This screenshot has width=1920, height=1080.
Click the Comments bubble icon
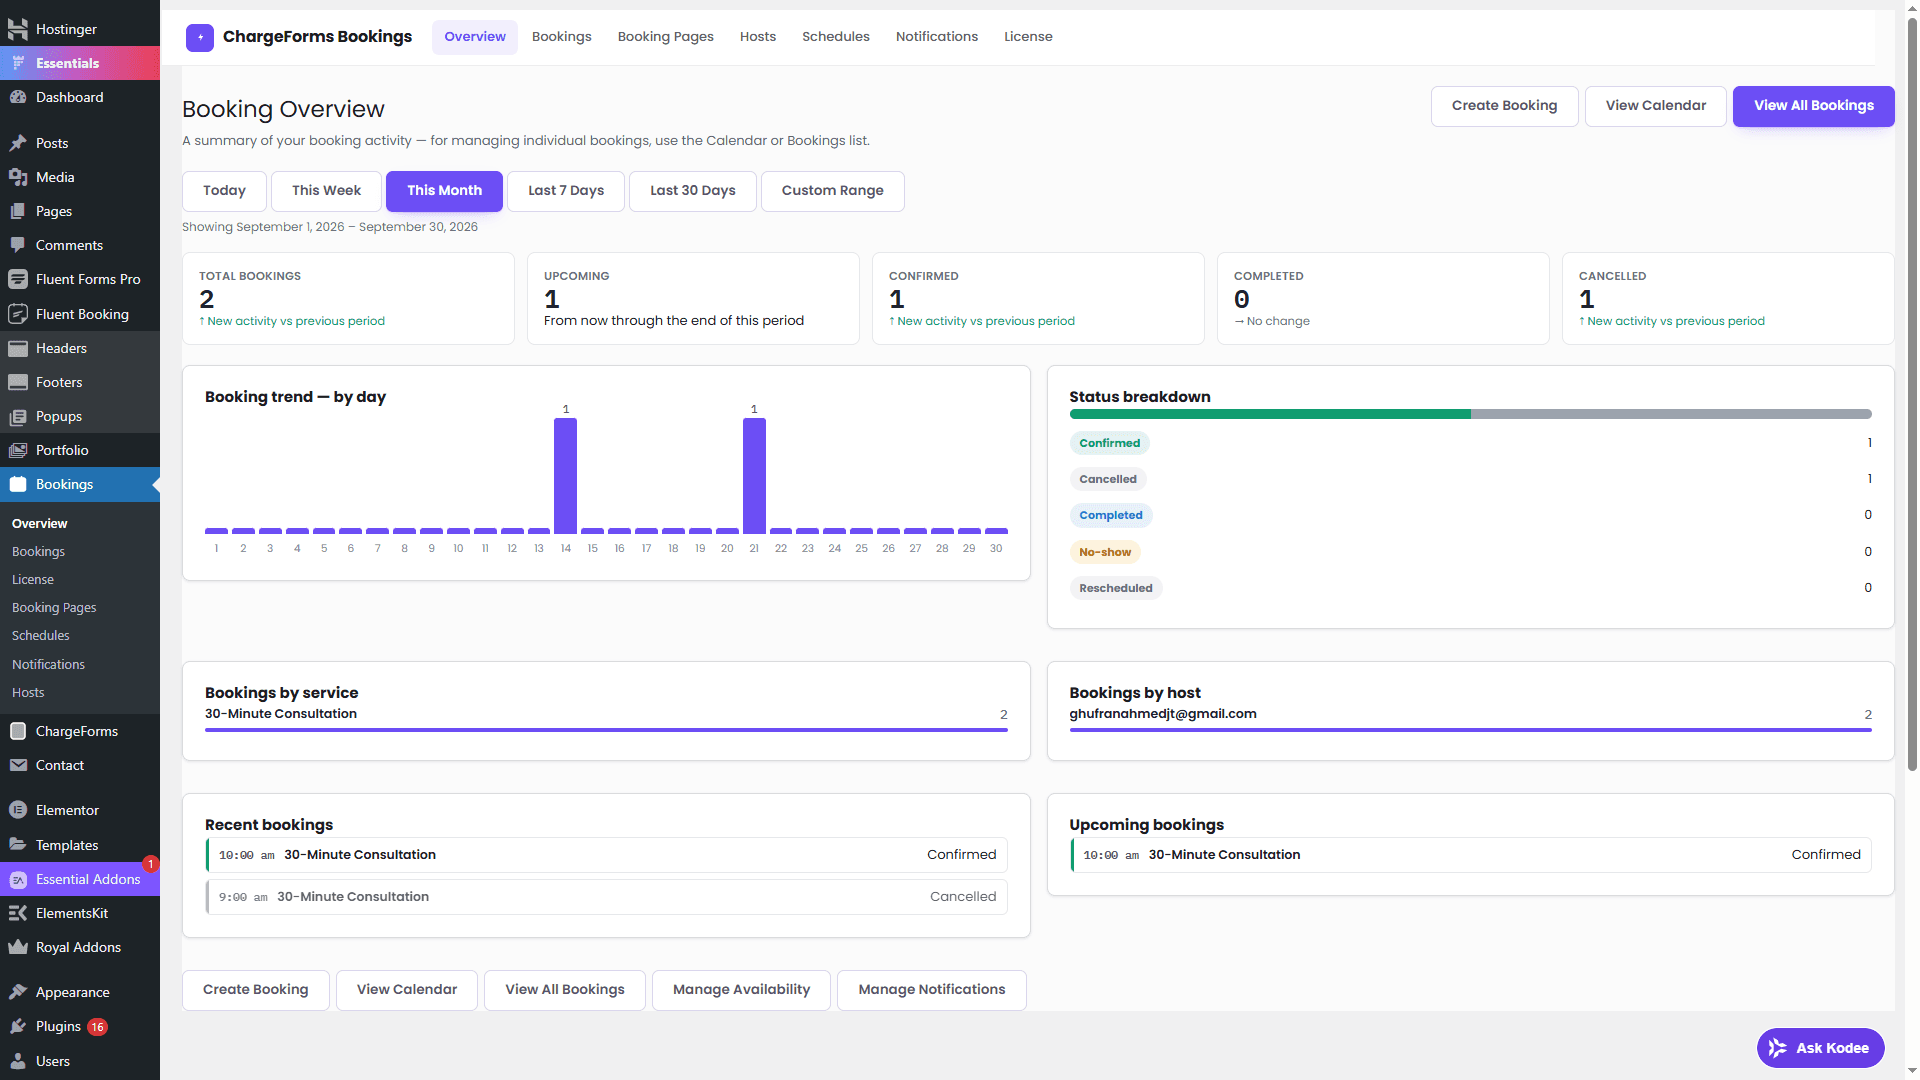point(18,245)
